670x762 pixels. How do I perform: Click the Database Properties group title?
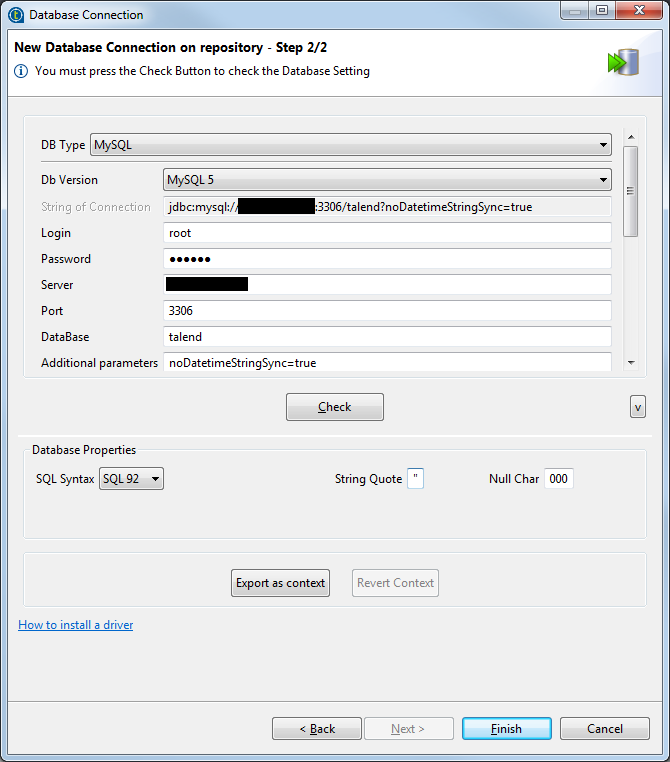(x=84, y=450)
